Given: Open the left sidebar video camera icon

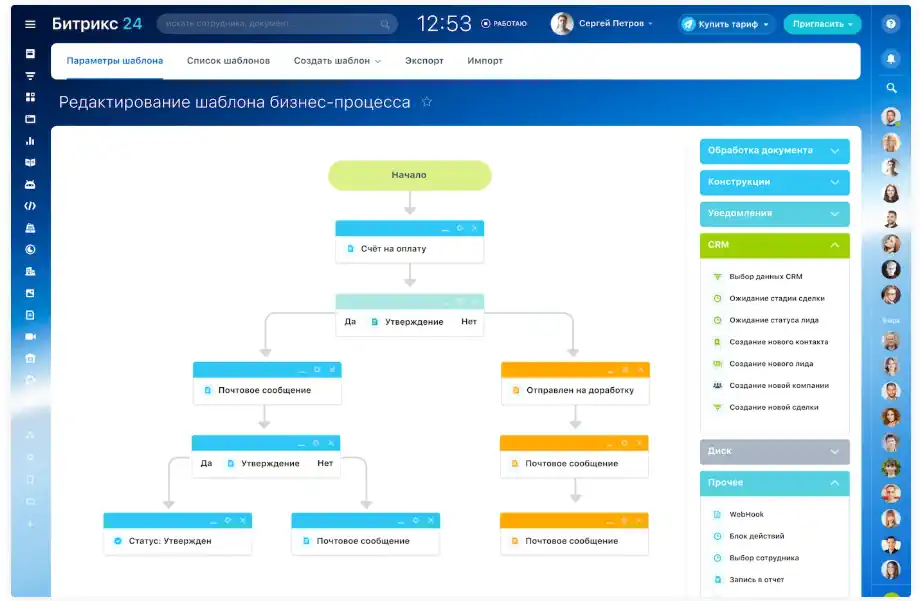Looking at the screenshot, I should tap(30, 336).
